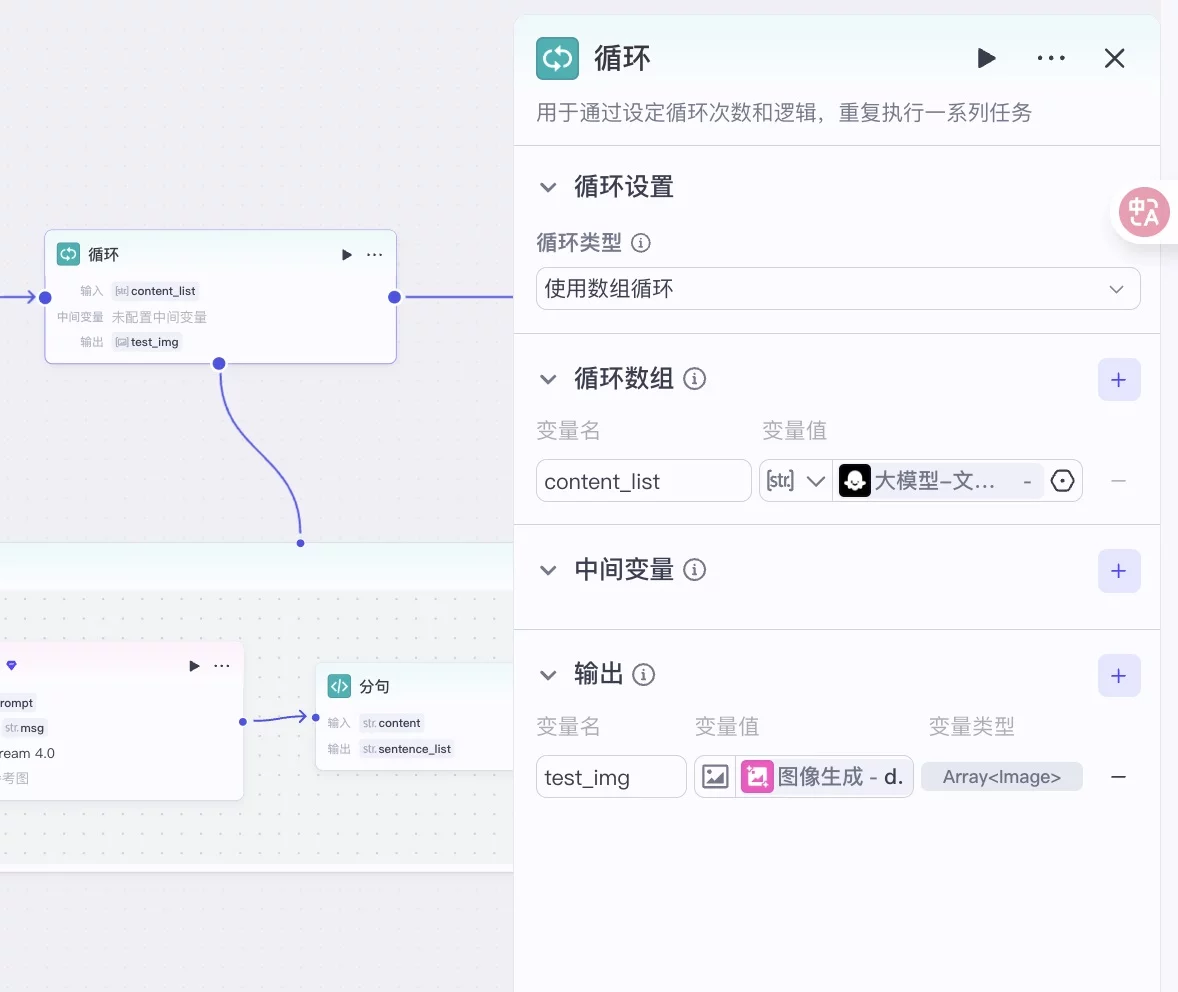
Task: Click the 循环 loop icon in panel header
Action: click(557, 58)
